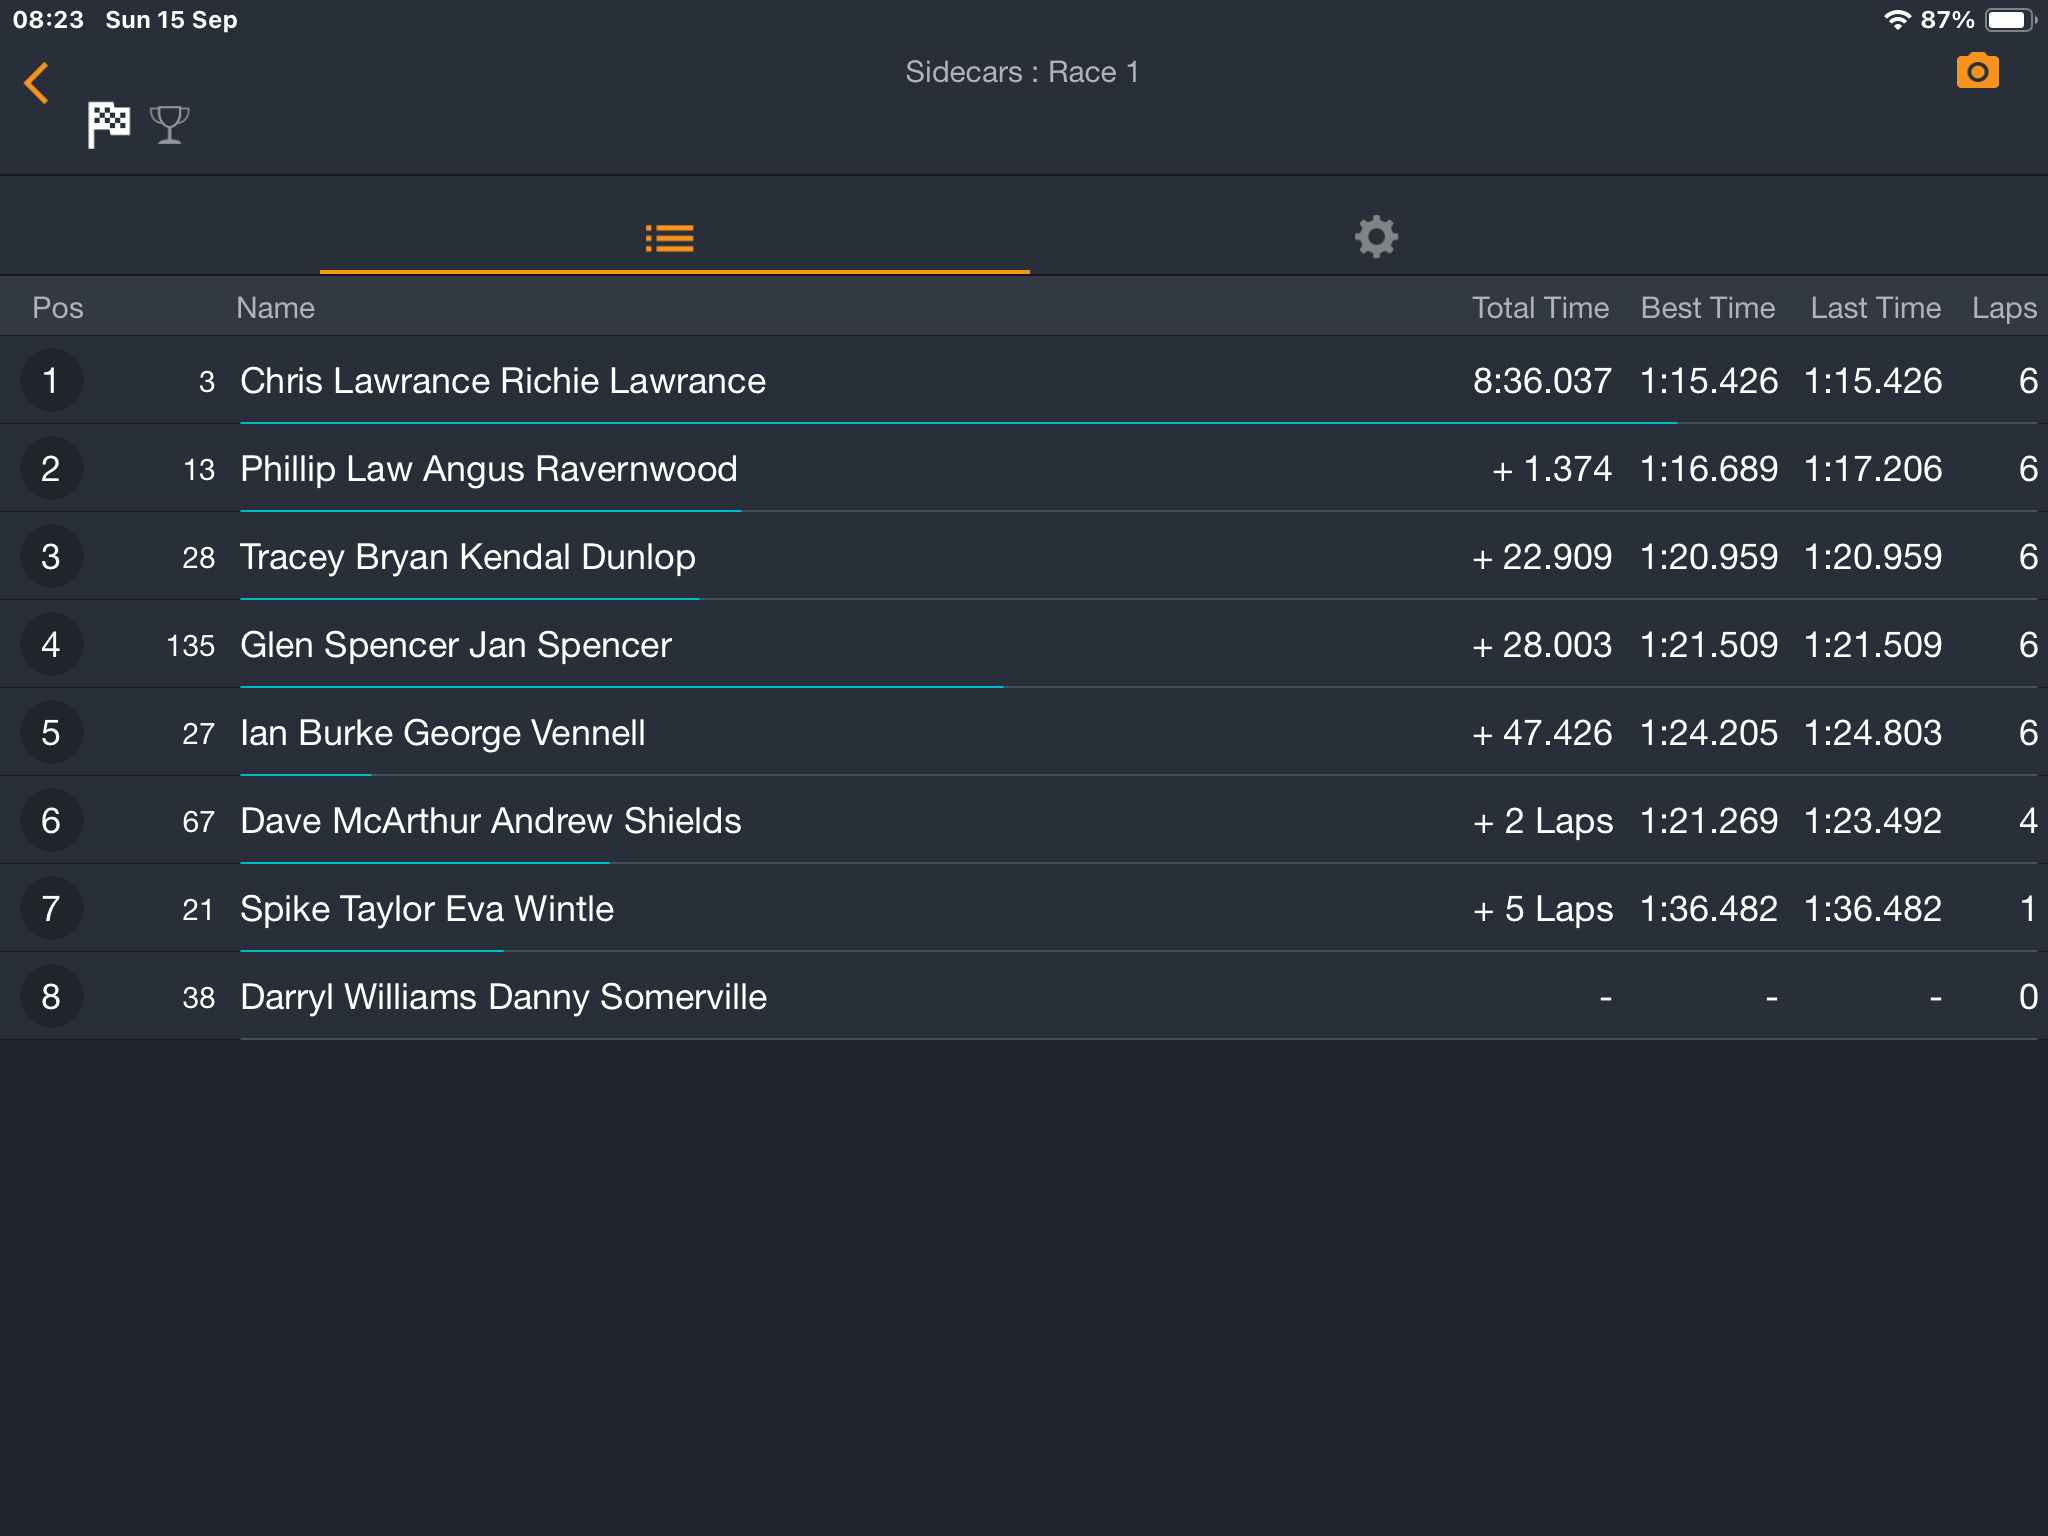Tap the 08:23 clock in status bar
Screen dimensions: 2048x1536
pos(48,20)
